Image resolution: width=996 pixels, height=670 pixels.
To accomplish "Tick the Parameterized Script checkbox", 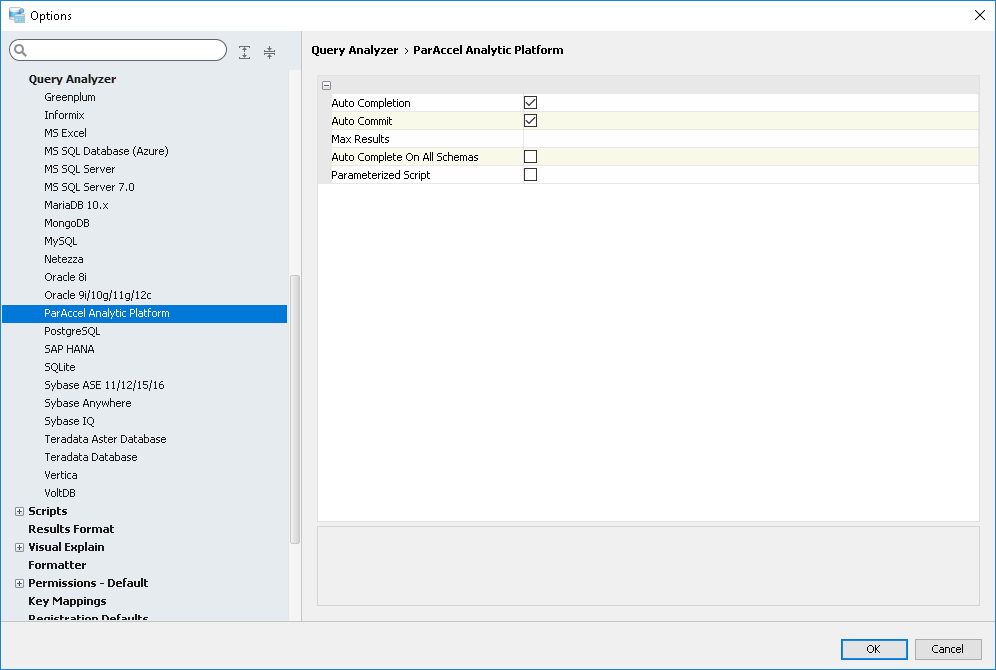I will (x=531, y=175).
